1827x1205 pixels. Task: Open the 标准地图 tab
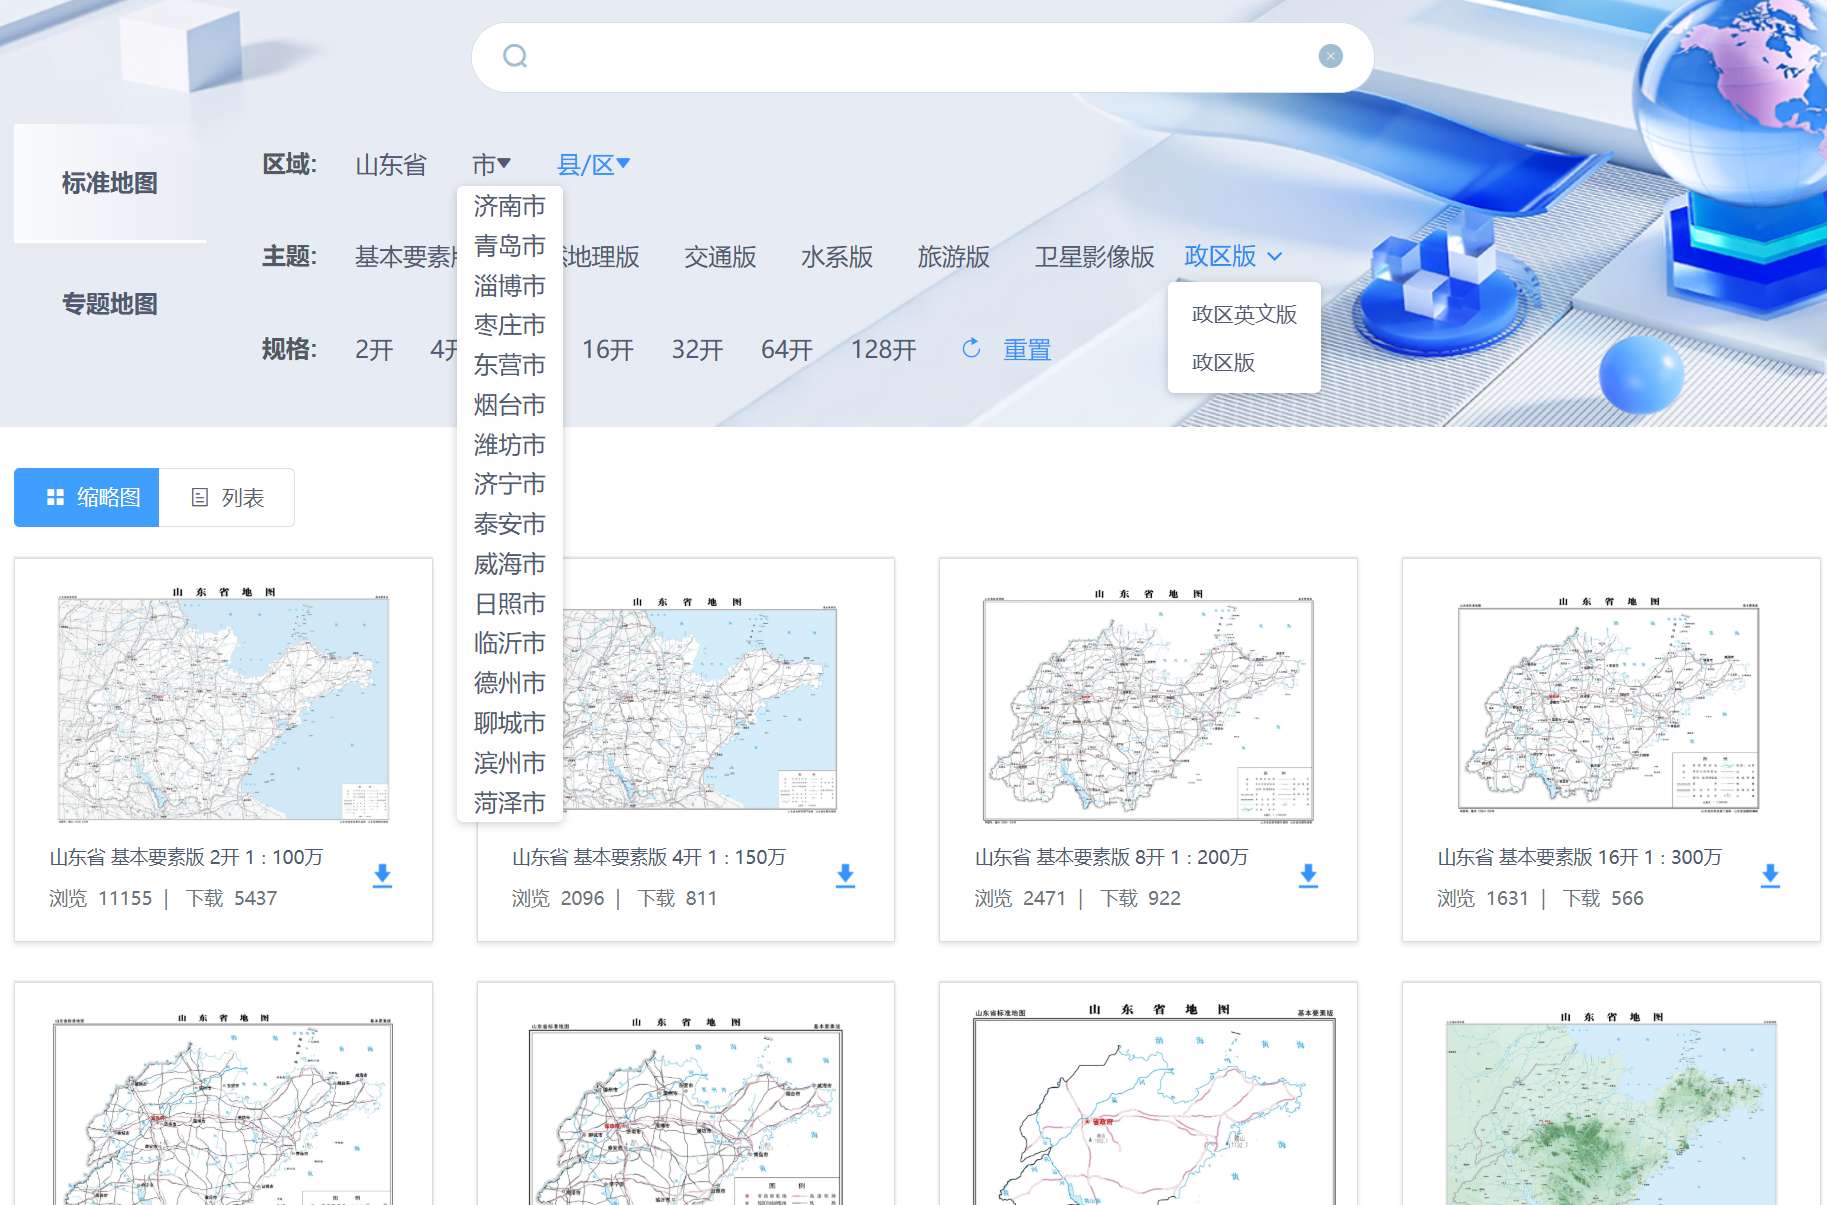click(x=110, y=183)
